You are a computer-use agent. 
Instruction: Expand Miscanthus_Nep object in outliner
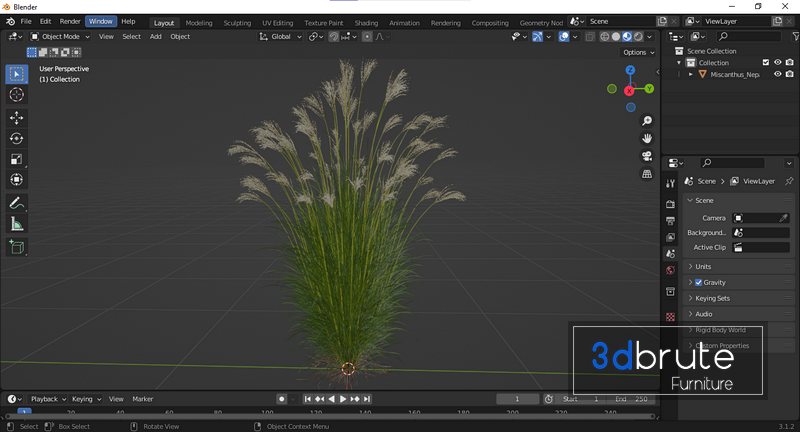point(691,74)
